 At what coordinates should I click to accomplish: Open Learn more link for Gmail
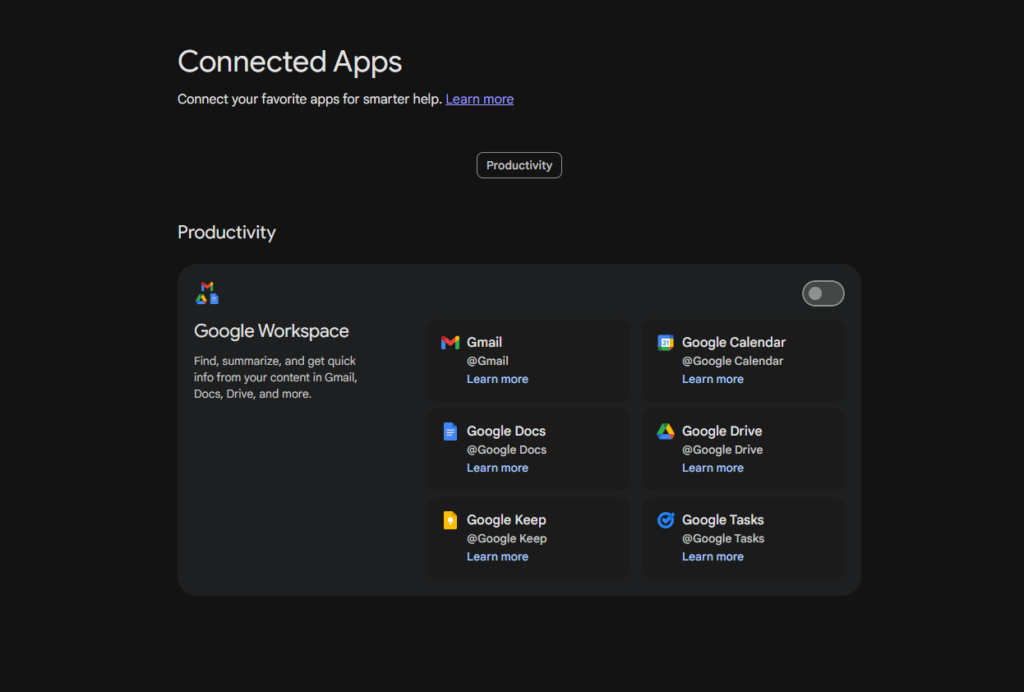click(x=497, y=379)
